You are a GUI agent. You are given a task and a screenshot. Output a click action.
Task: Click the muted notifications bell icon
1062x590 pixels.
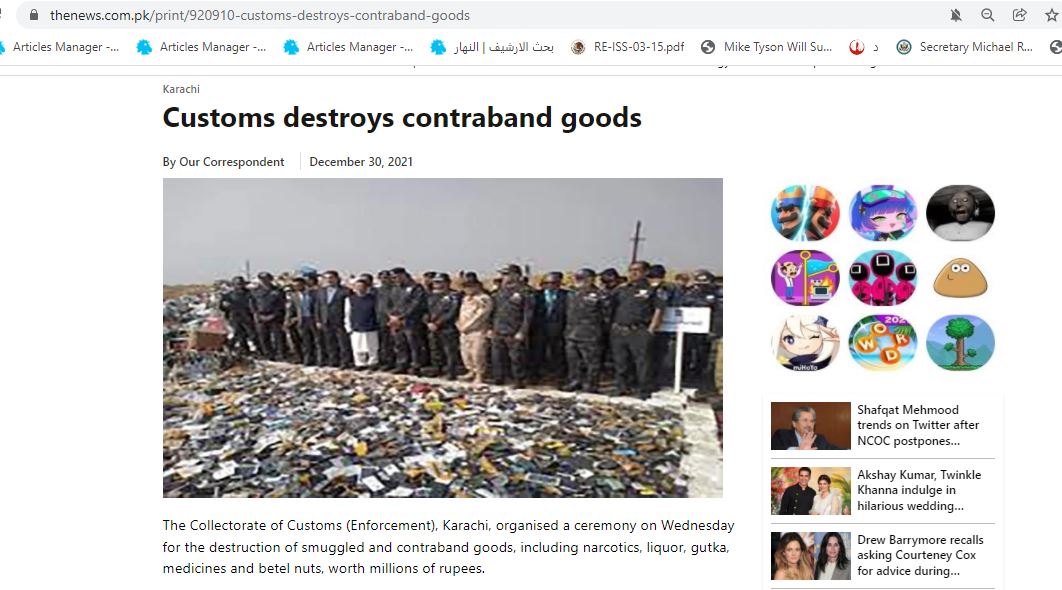956,15
